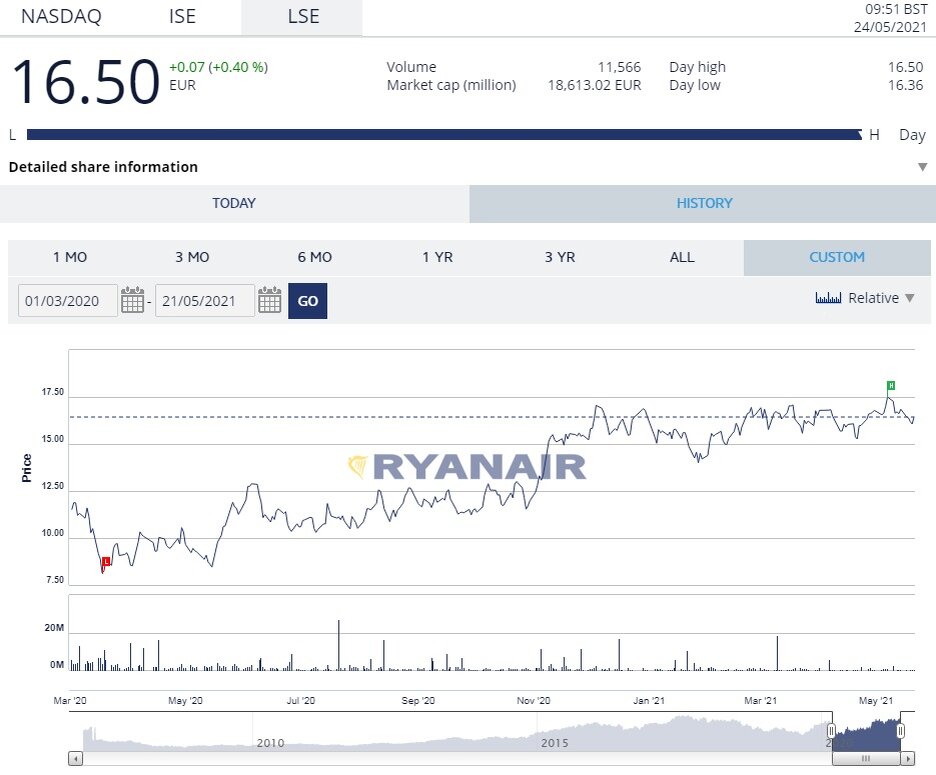936x775 pixels.
Task: Click the navigator scrollbar thumb
Action: pos(866,759)
